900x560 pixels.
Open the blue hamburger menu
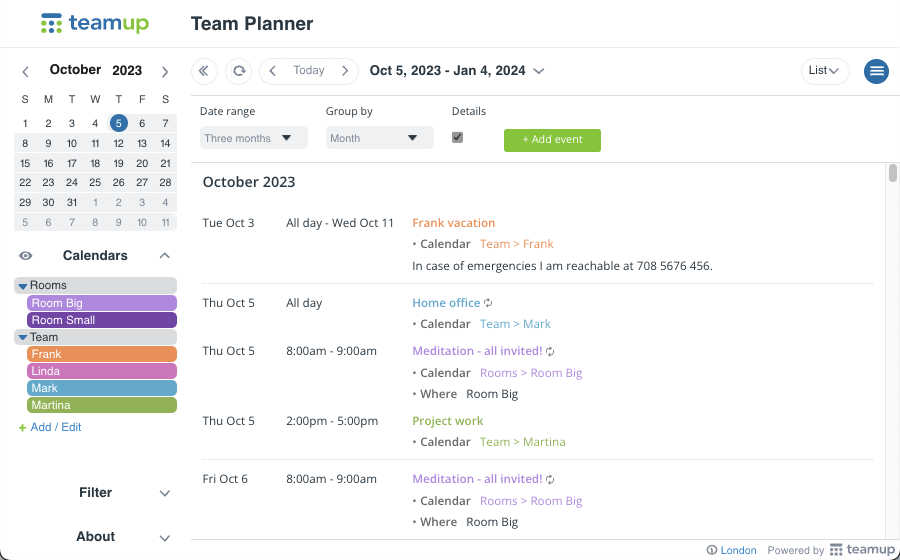[876, 71]
